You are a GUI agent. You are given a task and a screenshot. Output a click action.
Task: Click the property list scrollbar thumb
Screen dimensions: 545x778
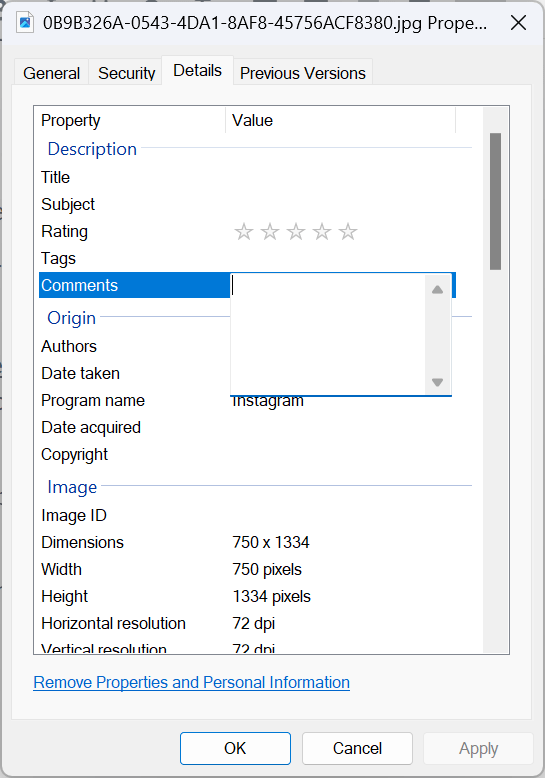(495, 201)
